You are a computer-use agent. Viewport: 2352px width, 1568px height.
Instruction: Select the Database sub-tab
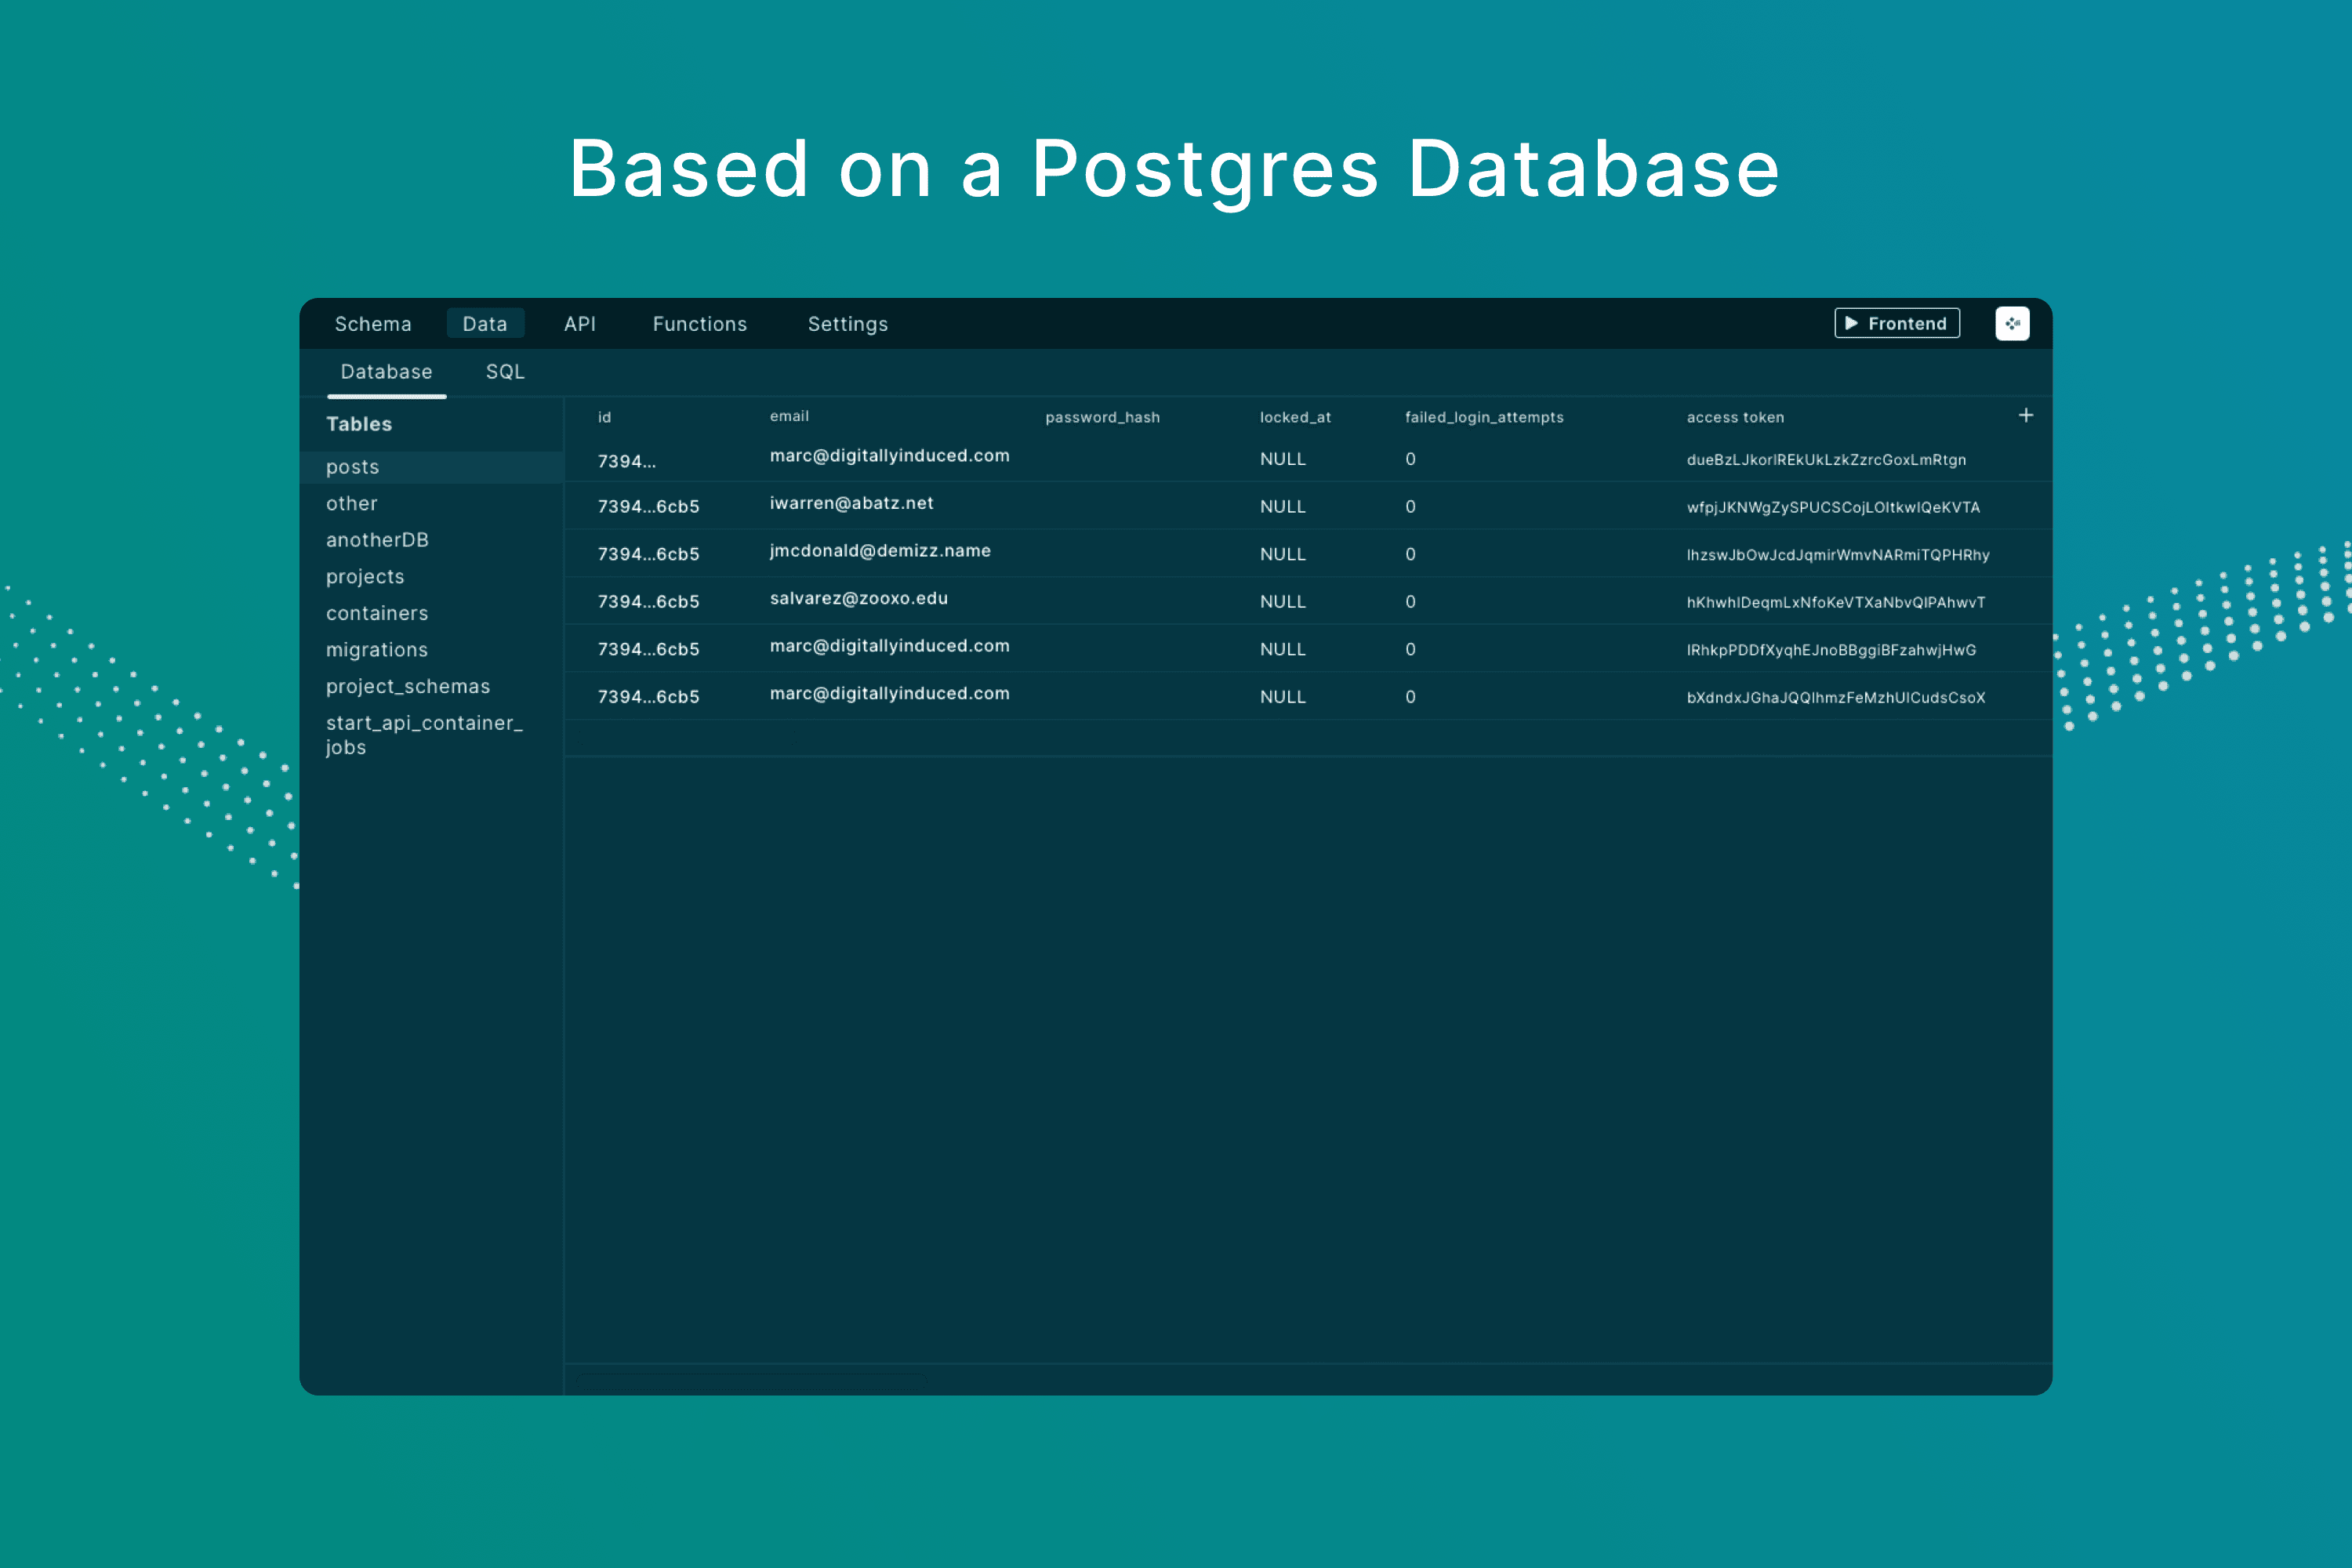[386, 372]
